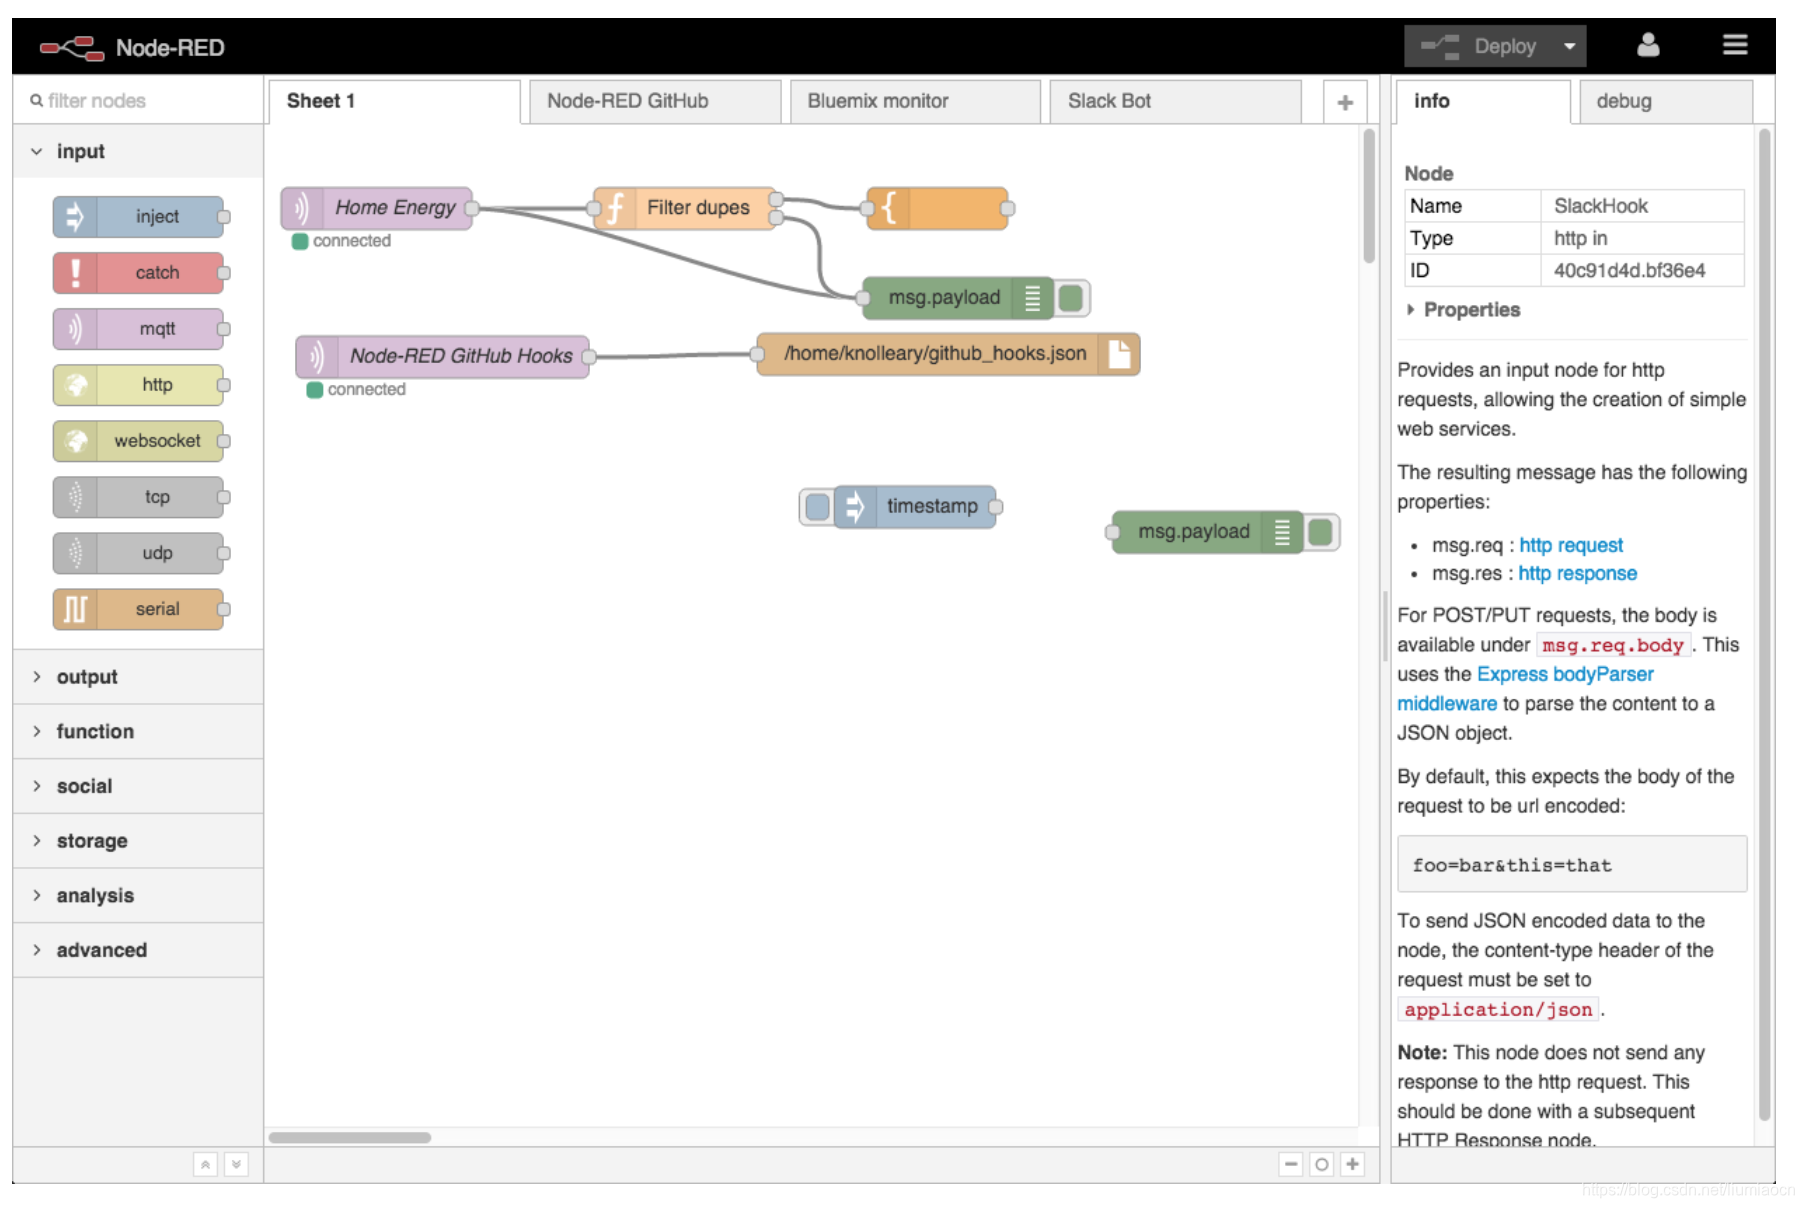Open the Bluemix monitor tab
The image size is (1804, 1208).
pyautogui.click(x=915, y=101)
